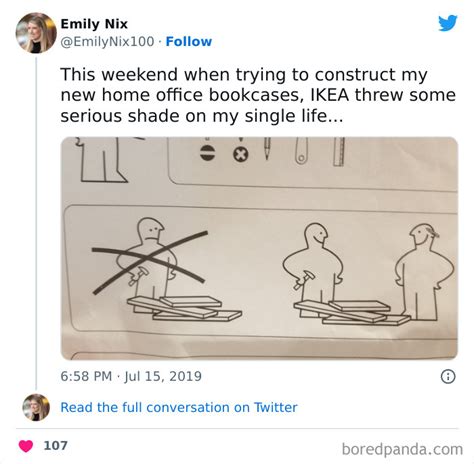Click the figure with a pencil behind its ear
Viewport: 474px width, 464px height.
pos(424,272)
